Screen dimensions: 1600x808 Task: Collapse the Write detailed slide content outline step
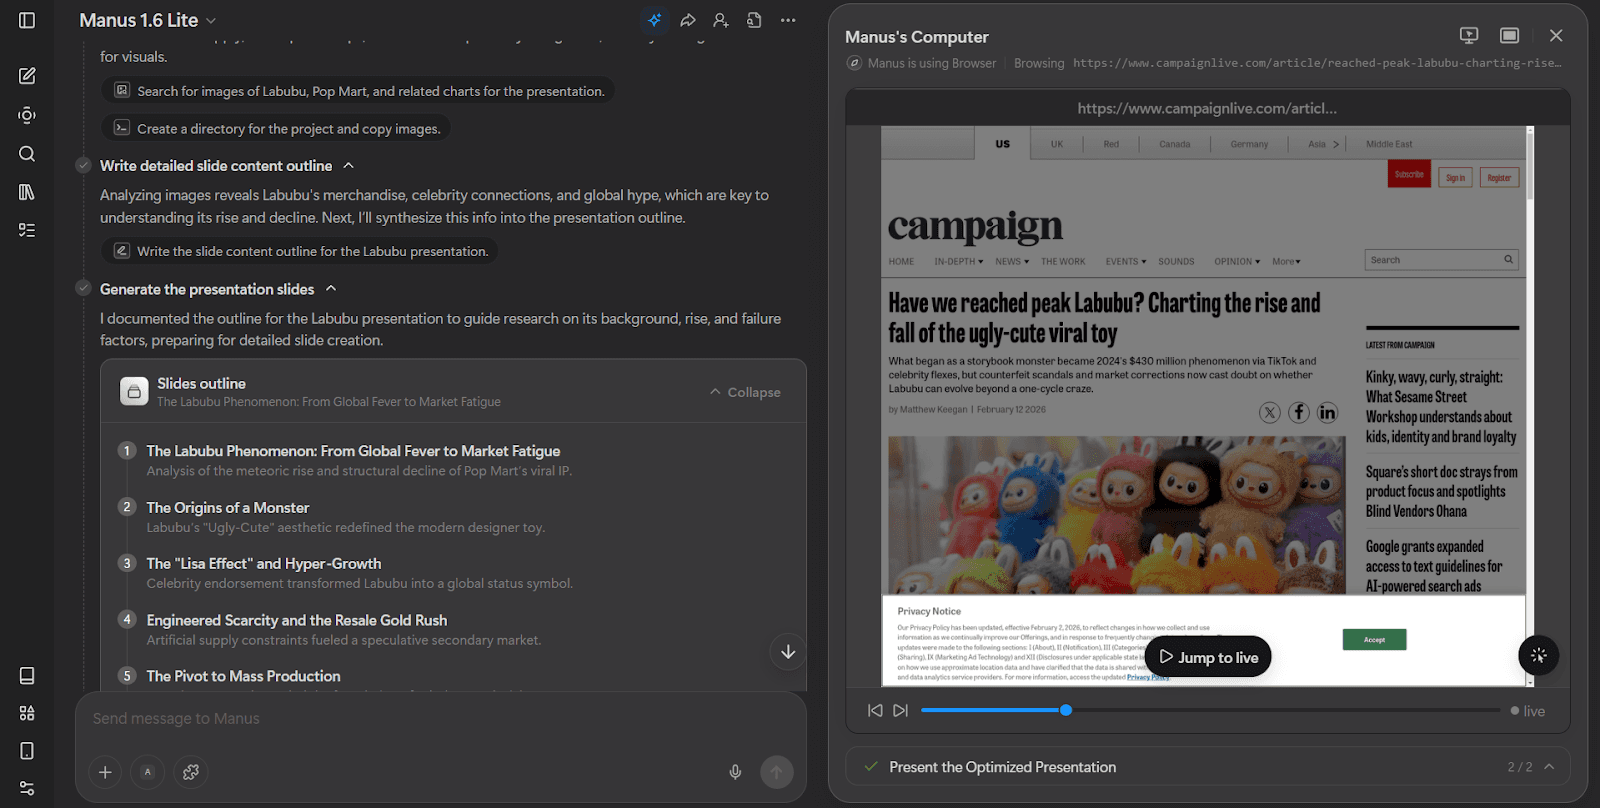(348, 165)
